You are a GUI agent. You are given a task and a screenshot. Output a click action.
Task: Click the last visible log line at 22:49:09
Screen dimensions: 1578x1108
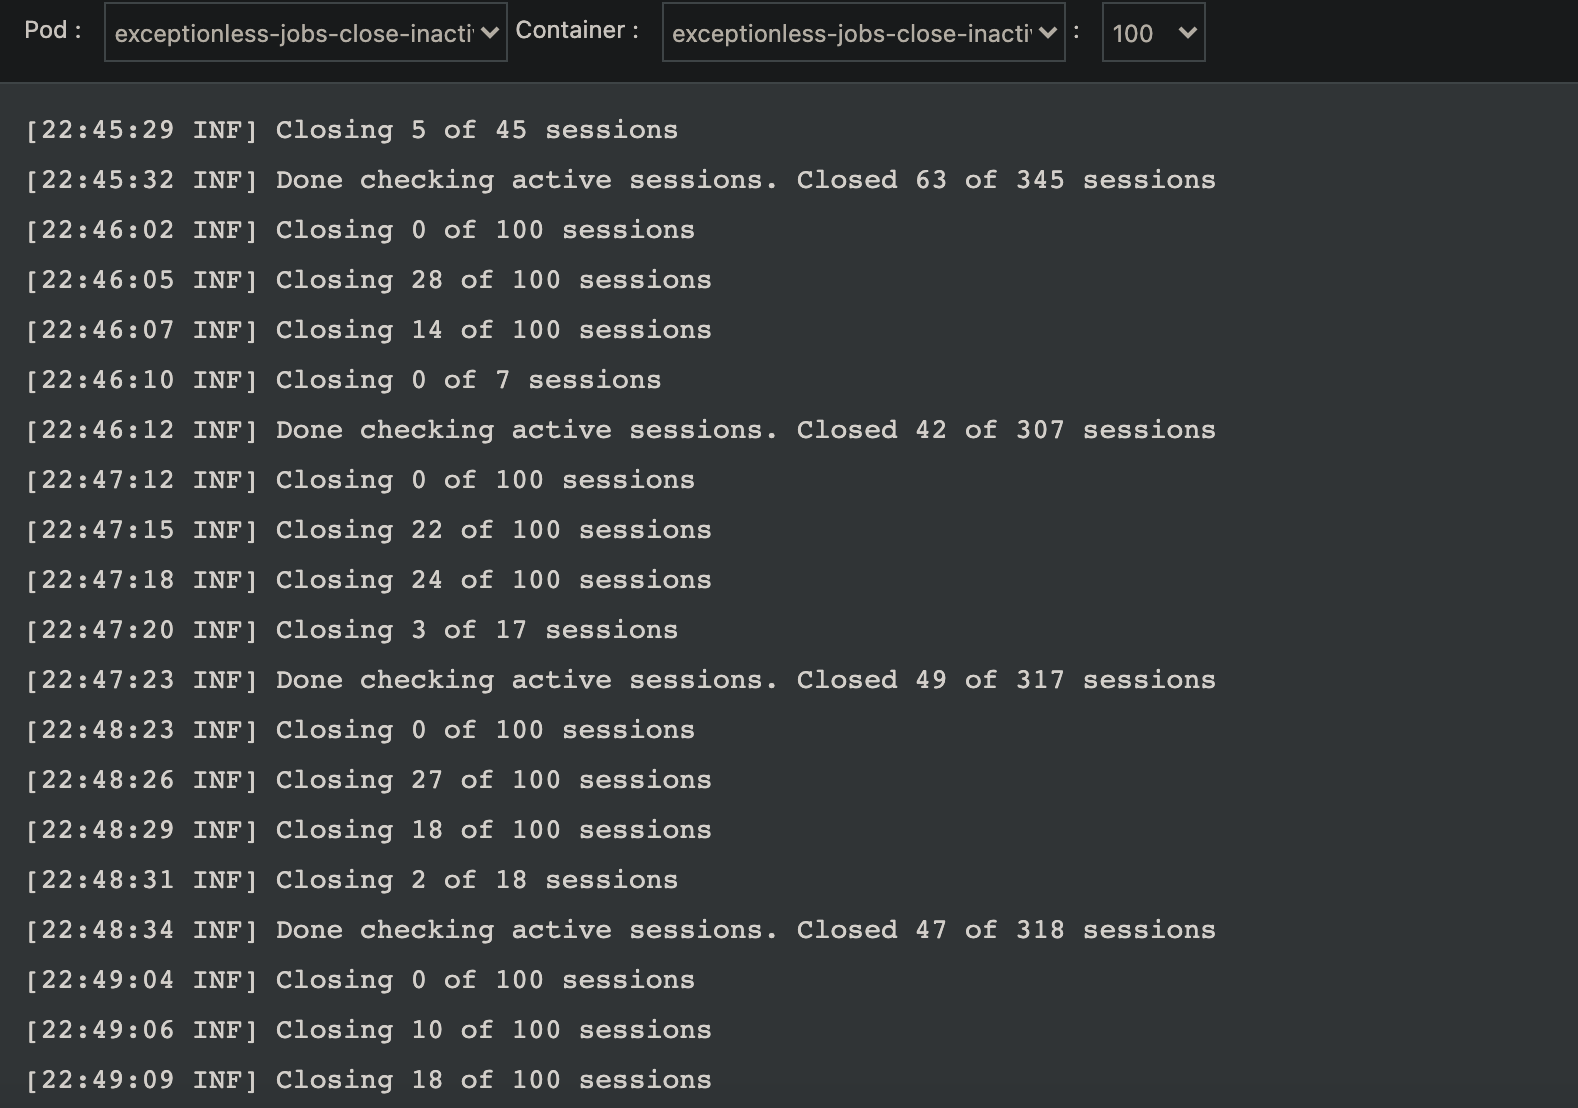(x=367, y=1079)
